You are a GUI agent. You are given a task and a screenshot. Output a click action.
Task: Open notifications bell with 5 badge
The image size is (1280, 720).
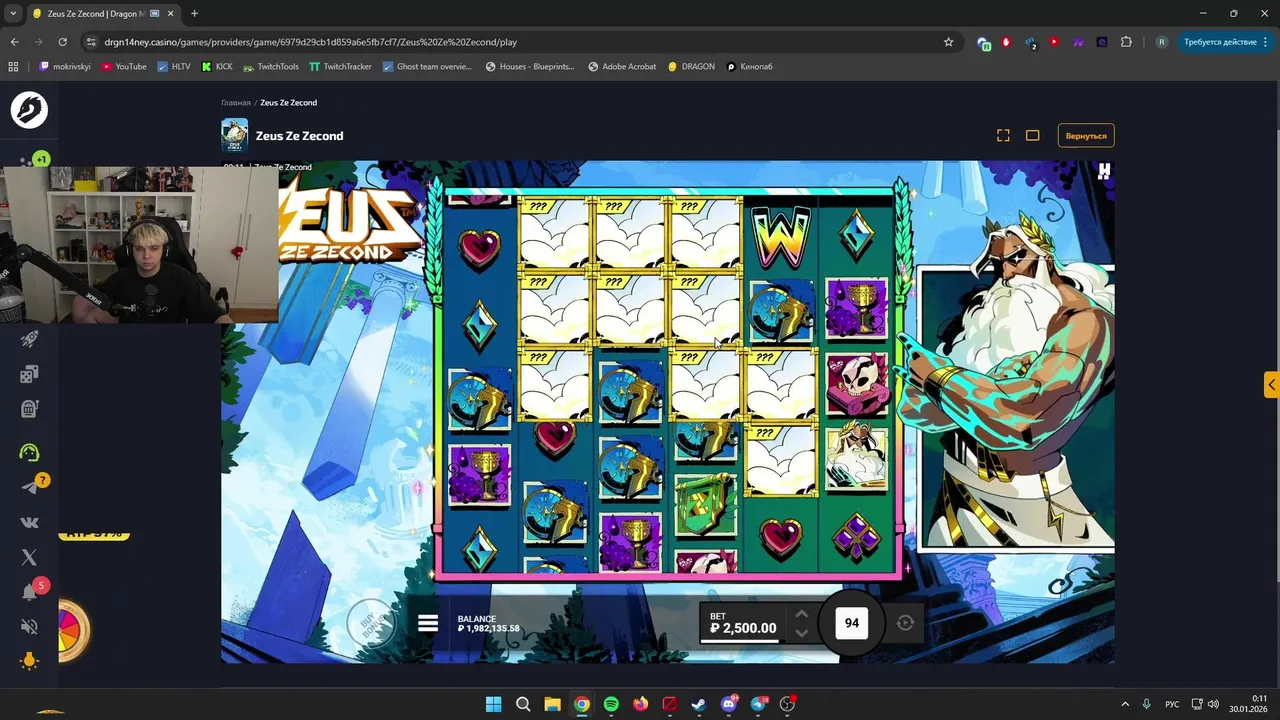pyautogui.click(x=29, y=592)
